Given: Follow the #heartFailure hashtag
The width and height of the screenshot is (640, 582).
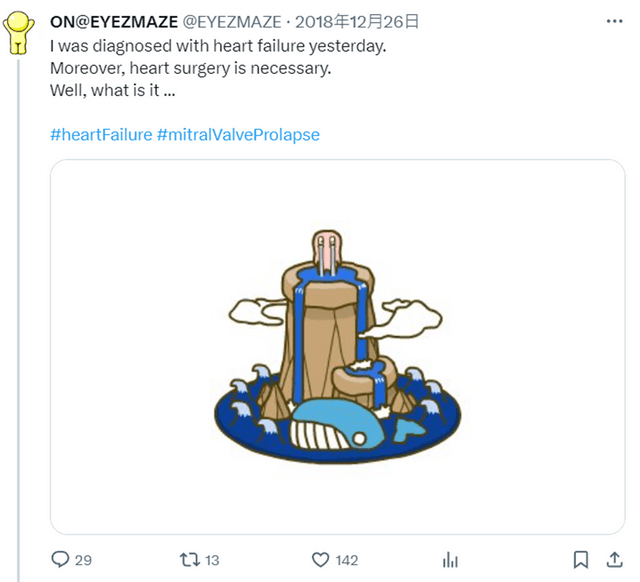Looking at the screenshot, I should 100,133.
